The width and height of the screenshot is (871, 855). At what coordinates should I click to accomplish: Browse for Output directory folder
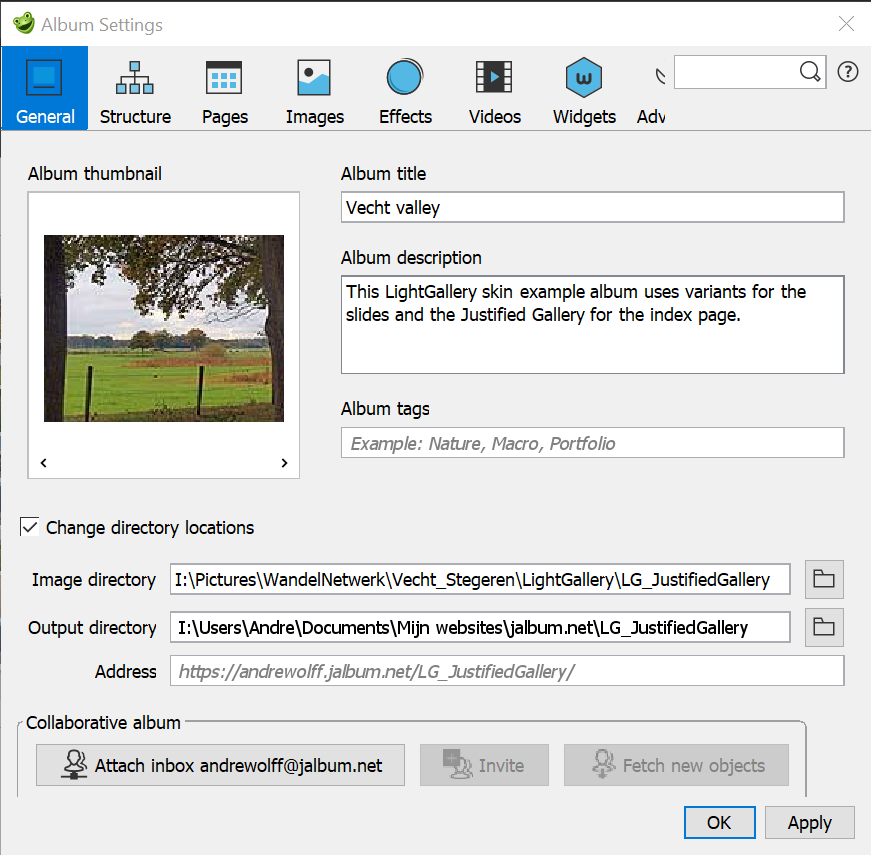tap(824, 627)
